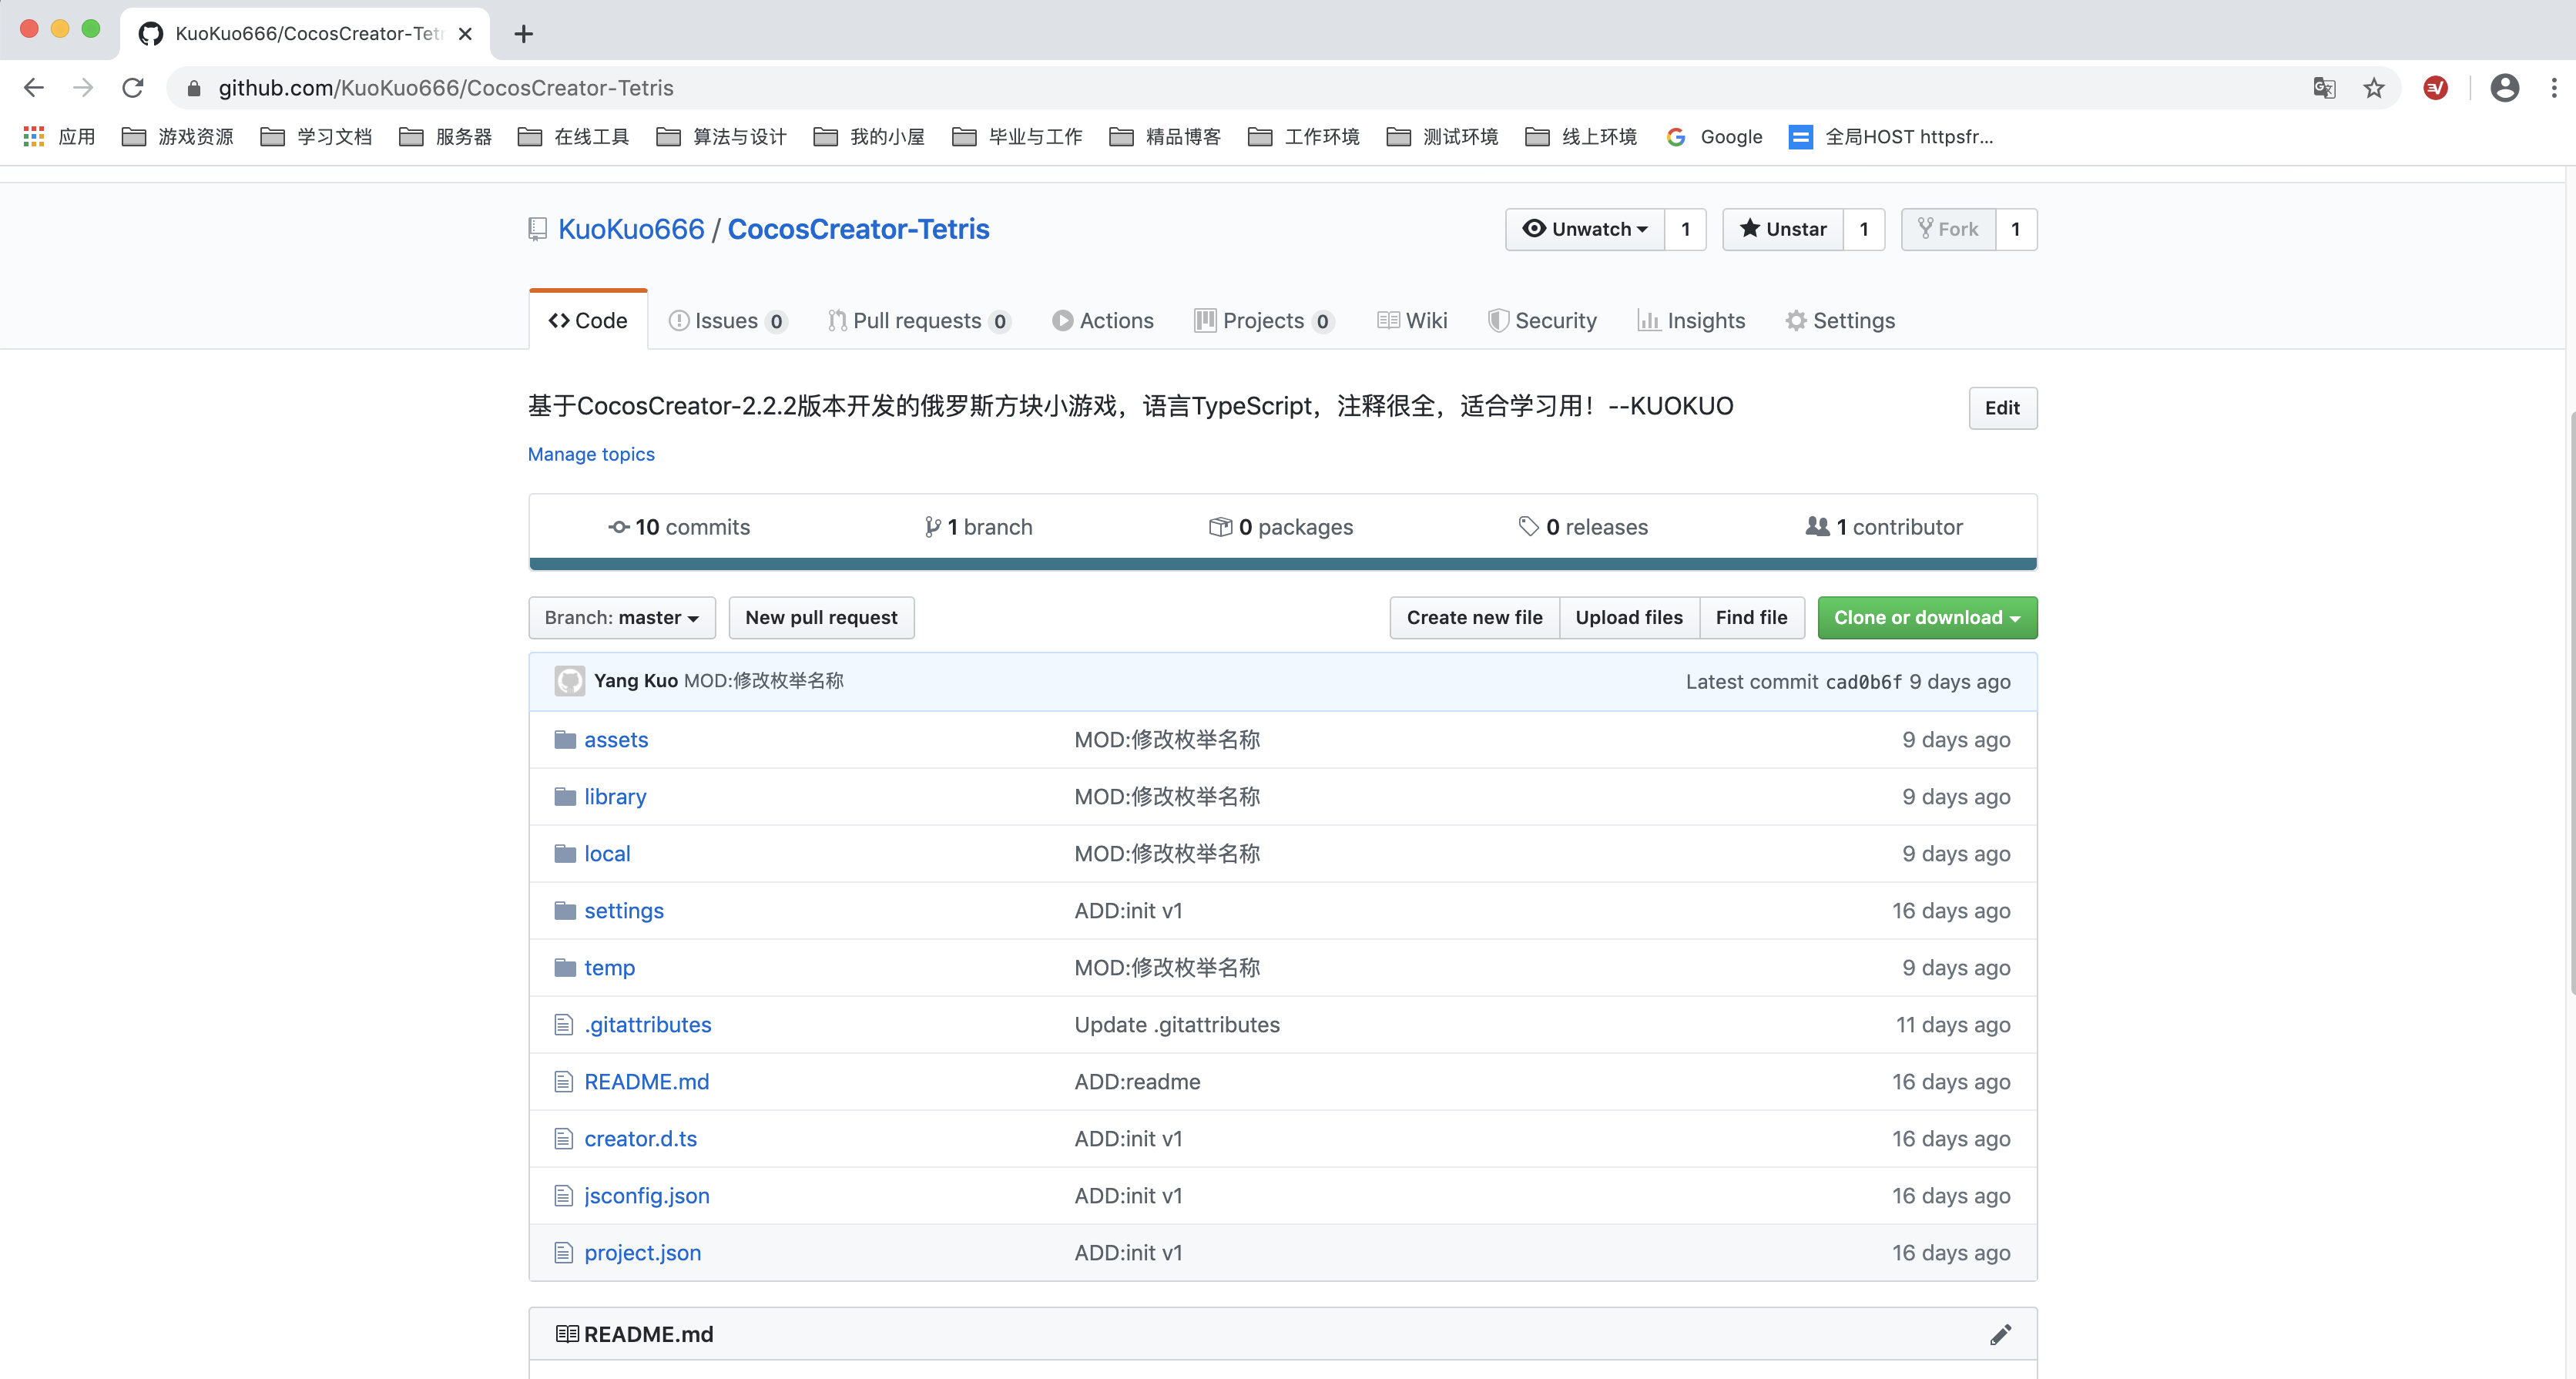This screenshot has width=2576, height=1379.
Task: Click the 0 packages box icon
Action: 1220,526
